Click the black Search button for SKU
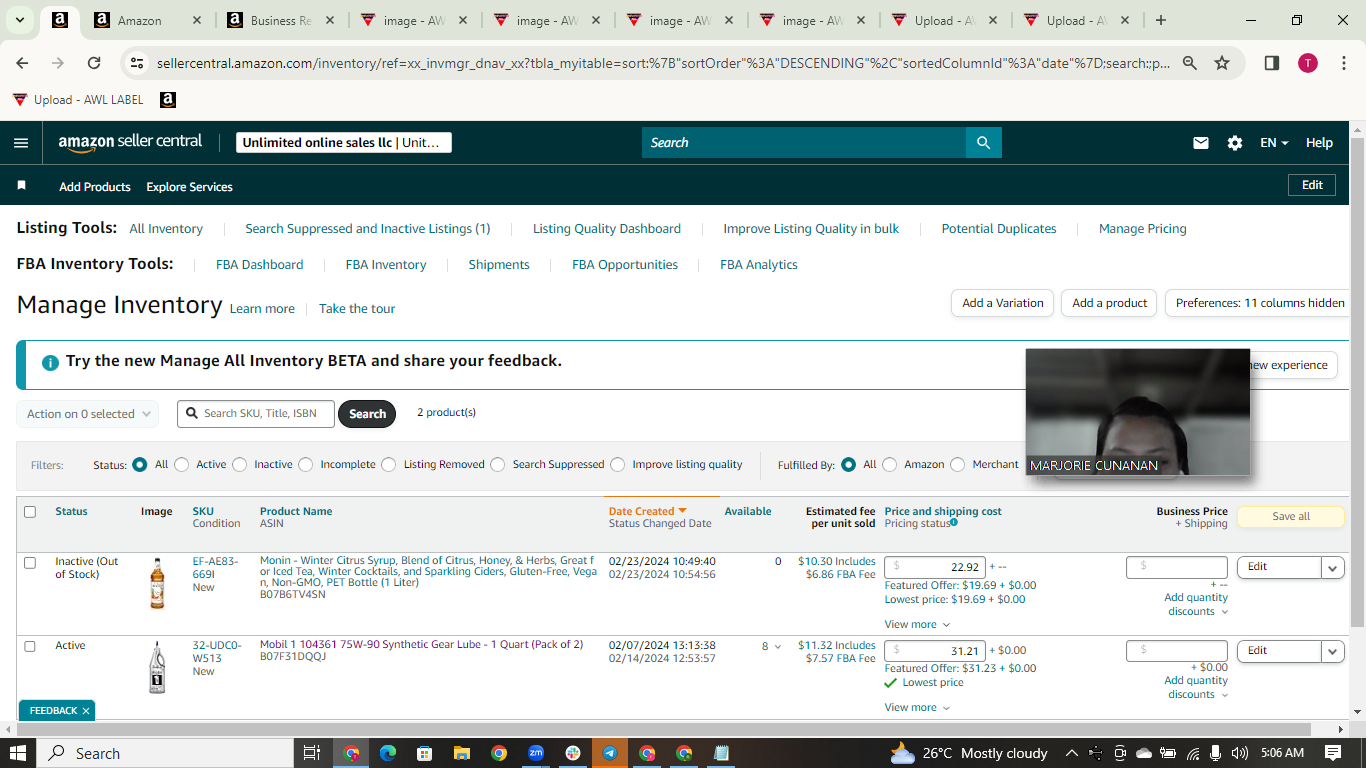This screenshot has width=1366, height=768. click(367, 414)
